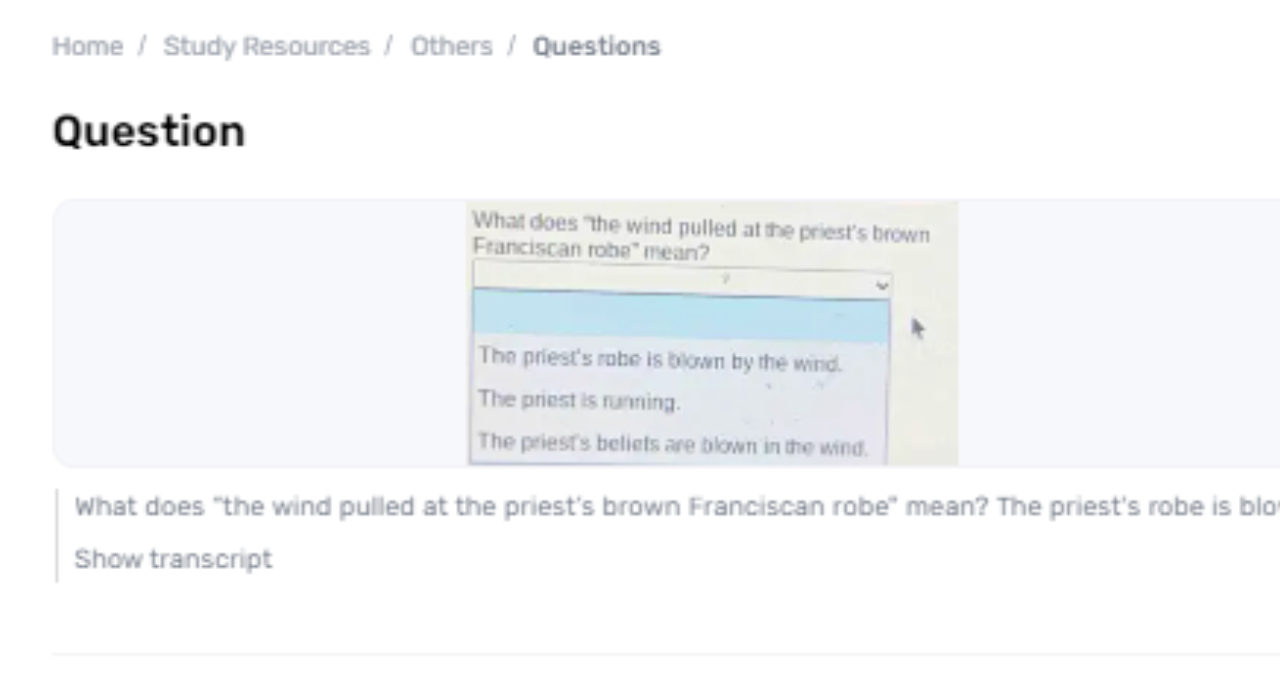
Task: Click the horizontal divider line below the transcript
Action: point(660,655)
